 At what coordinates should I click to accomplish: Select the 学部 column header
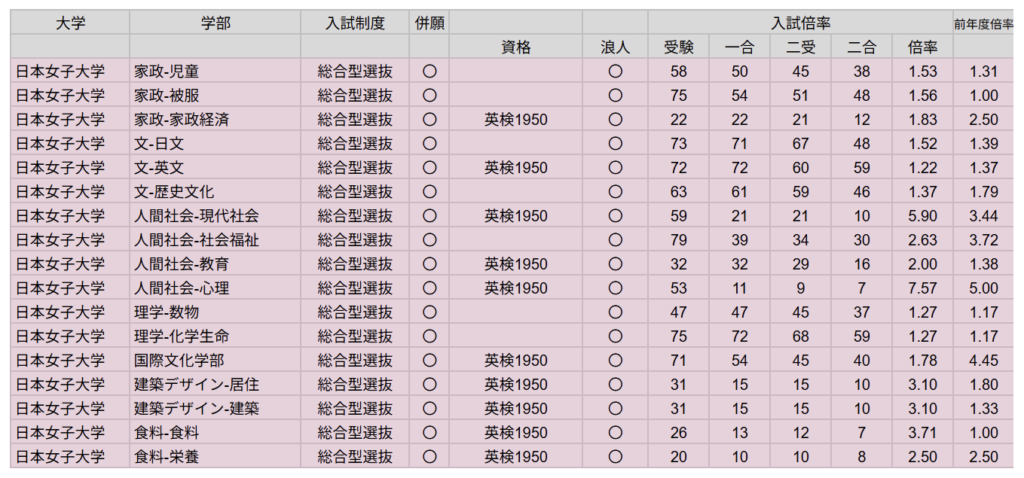pyautogui.click(x=215, y=23)
